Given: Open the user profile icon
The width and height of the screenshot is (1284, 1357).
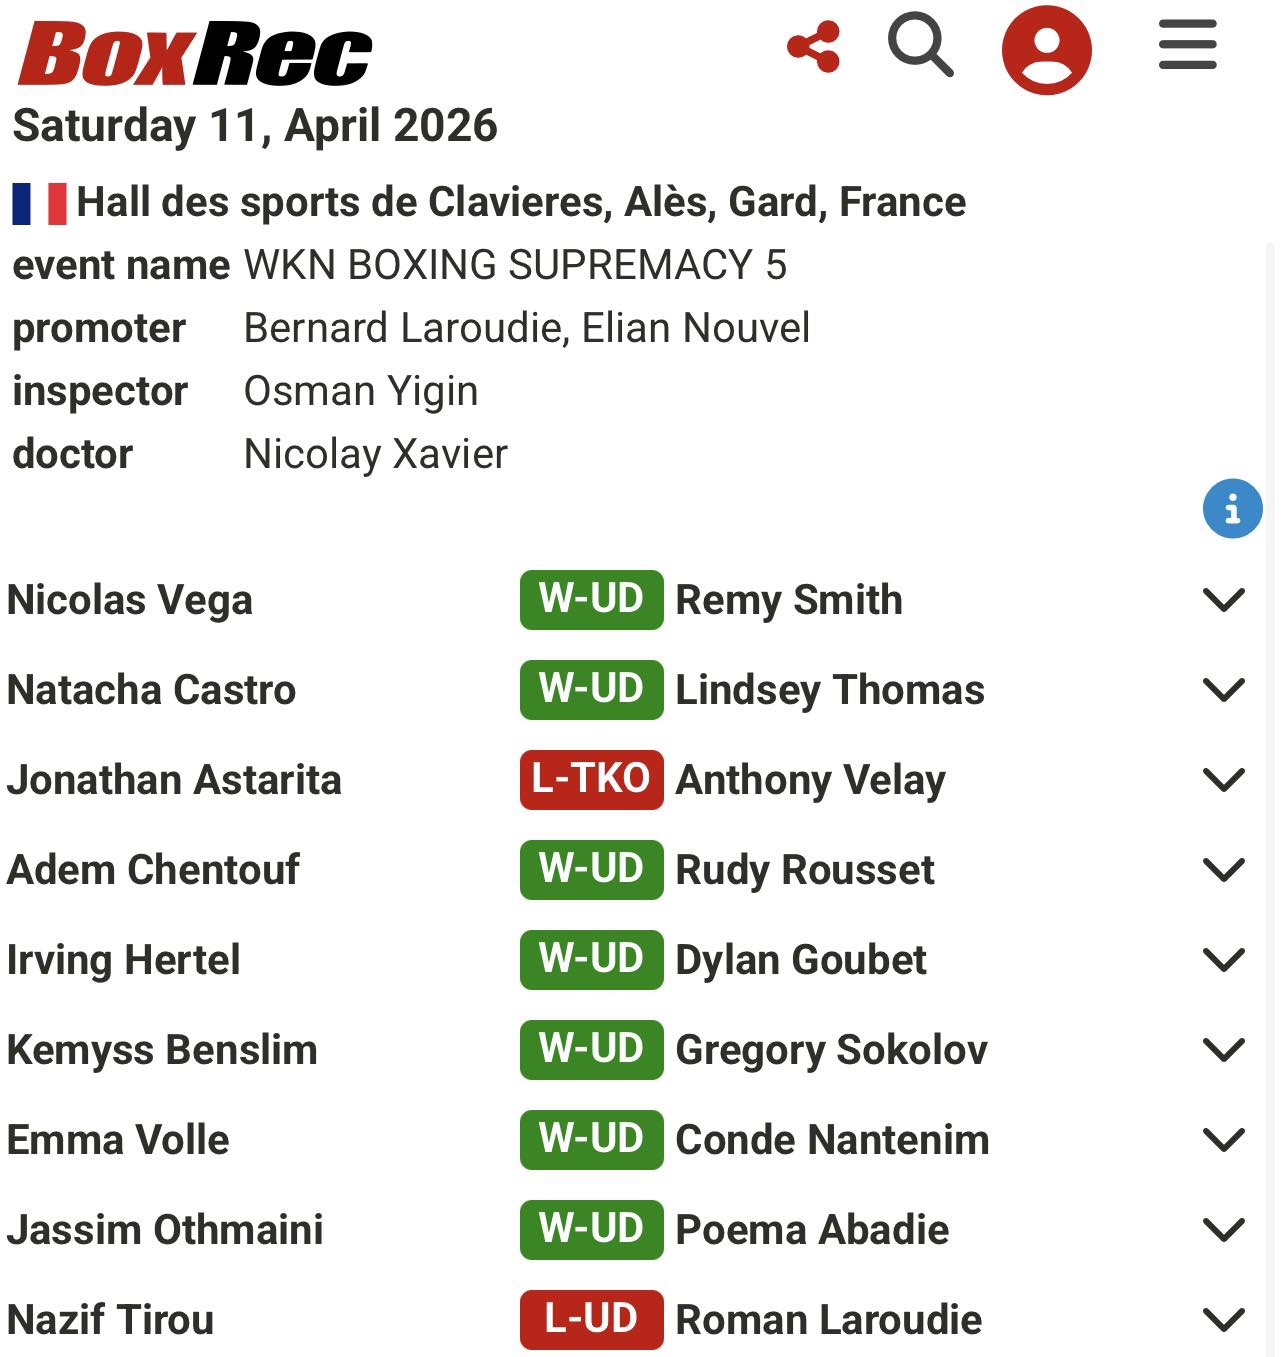Looking at the screenshot, I should (x=1046, y=50).
